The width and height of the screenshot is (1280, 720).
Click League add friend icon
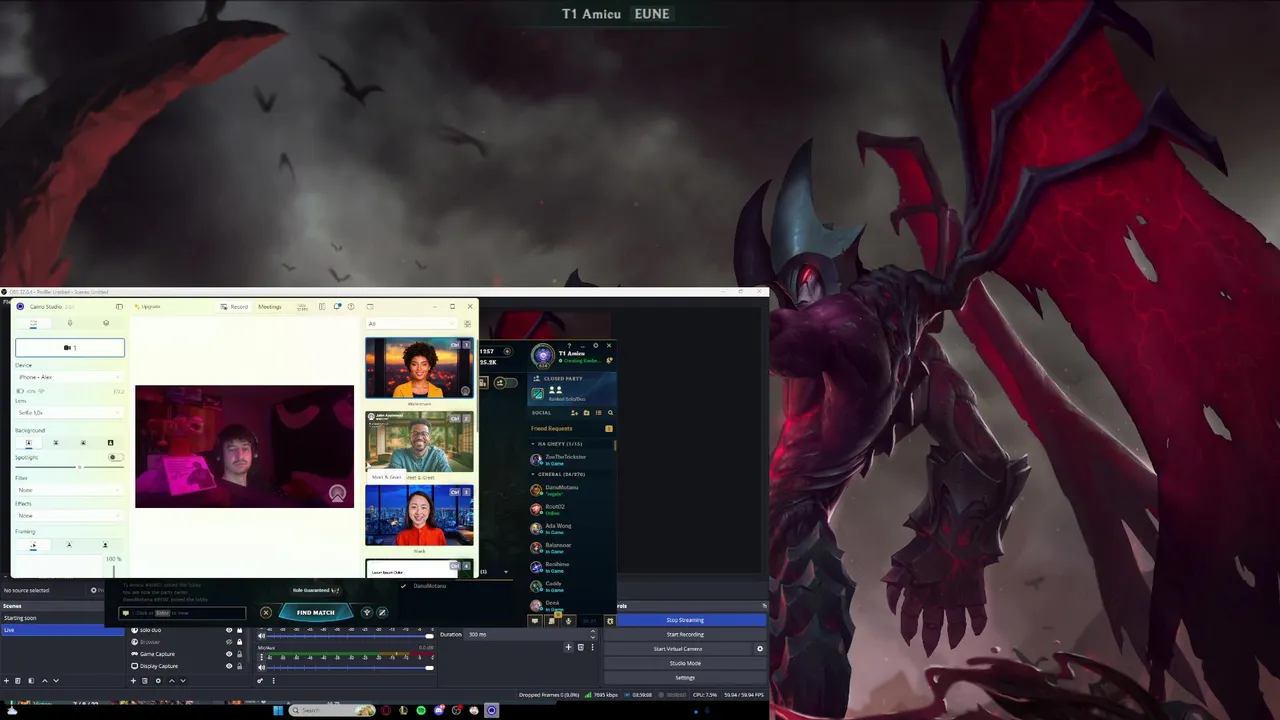pos(574,412)
